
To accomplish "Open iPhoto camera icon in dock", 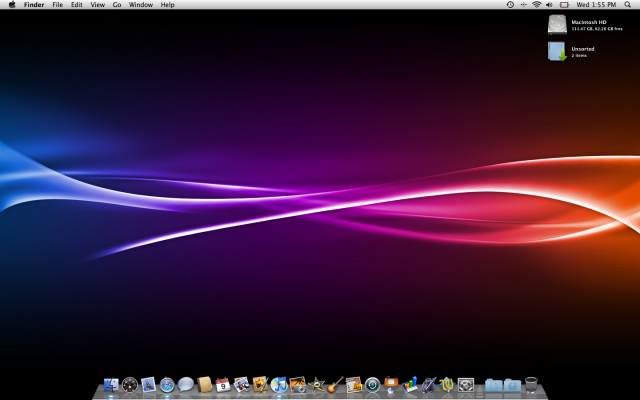I will (298, 385).
